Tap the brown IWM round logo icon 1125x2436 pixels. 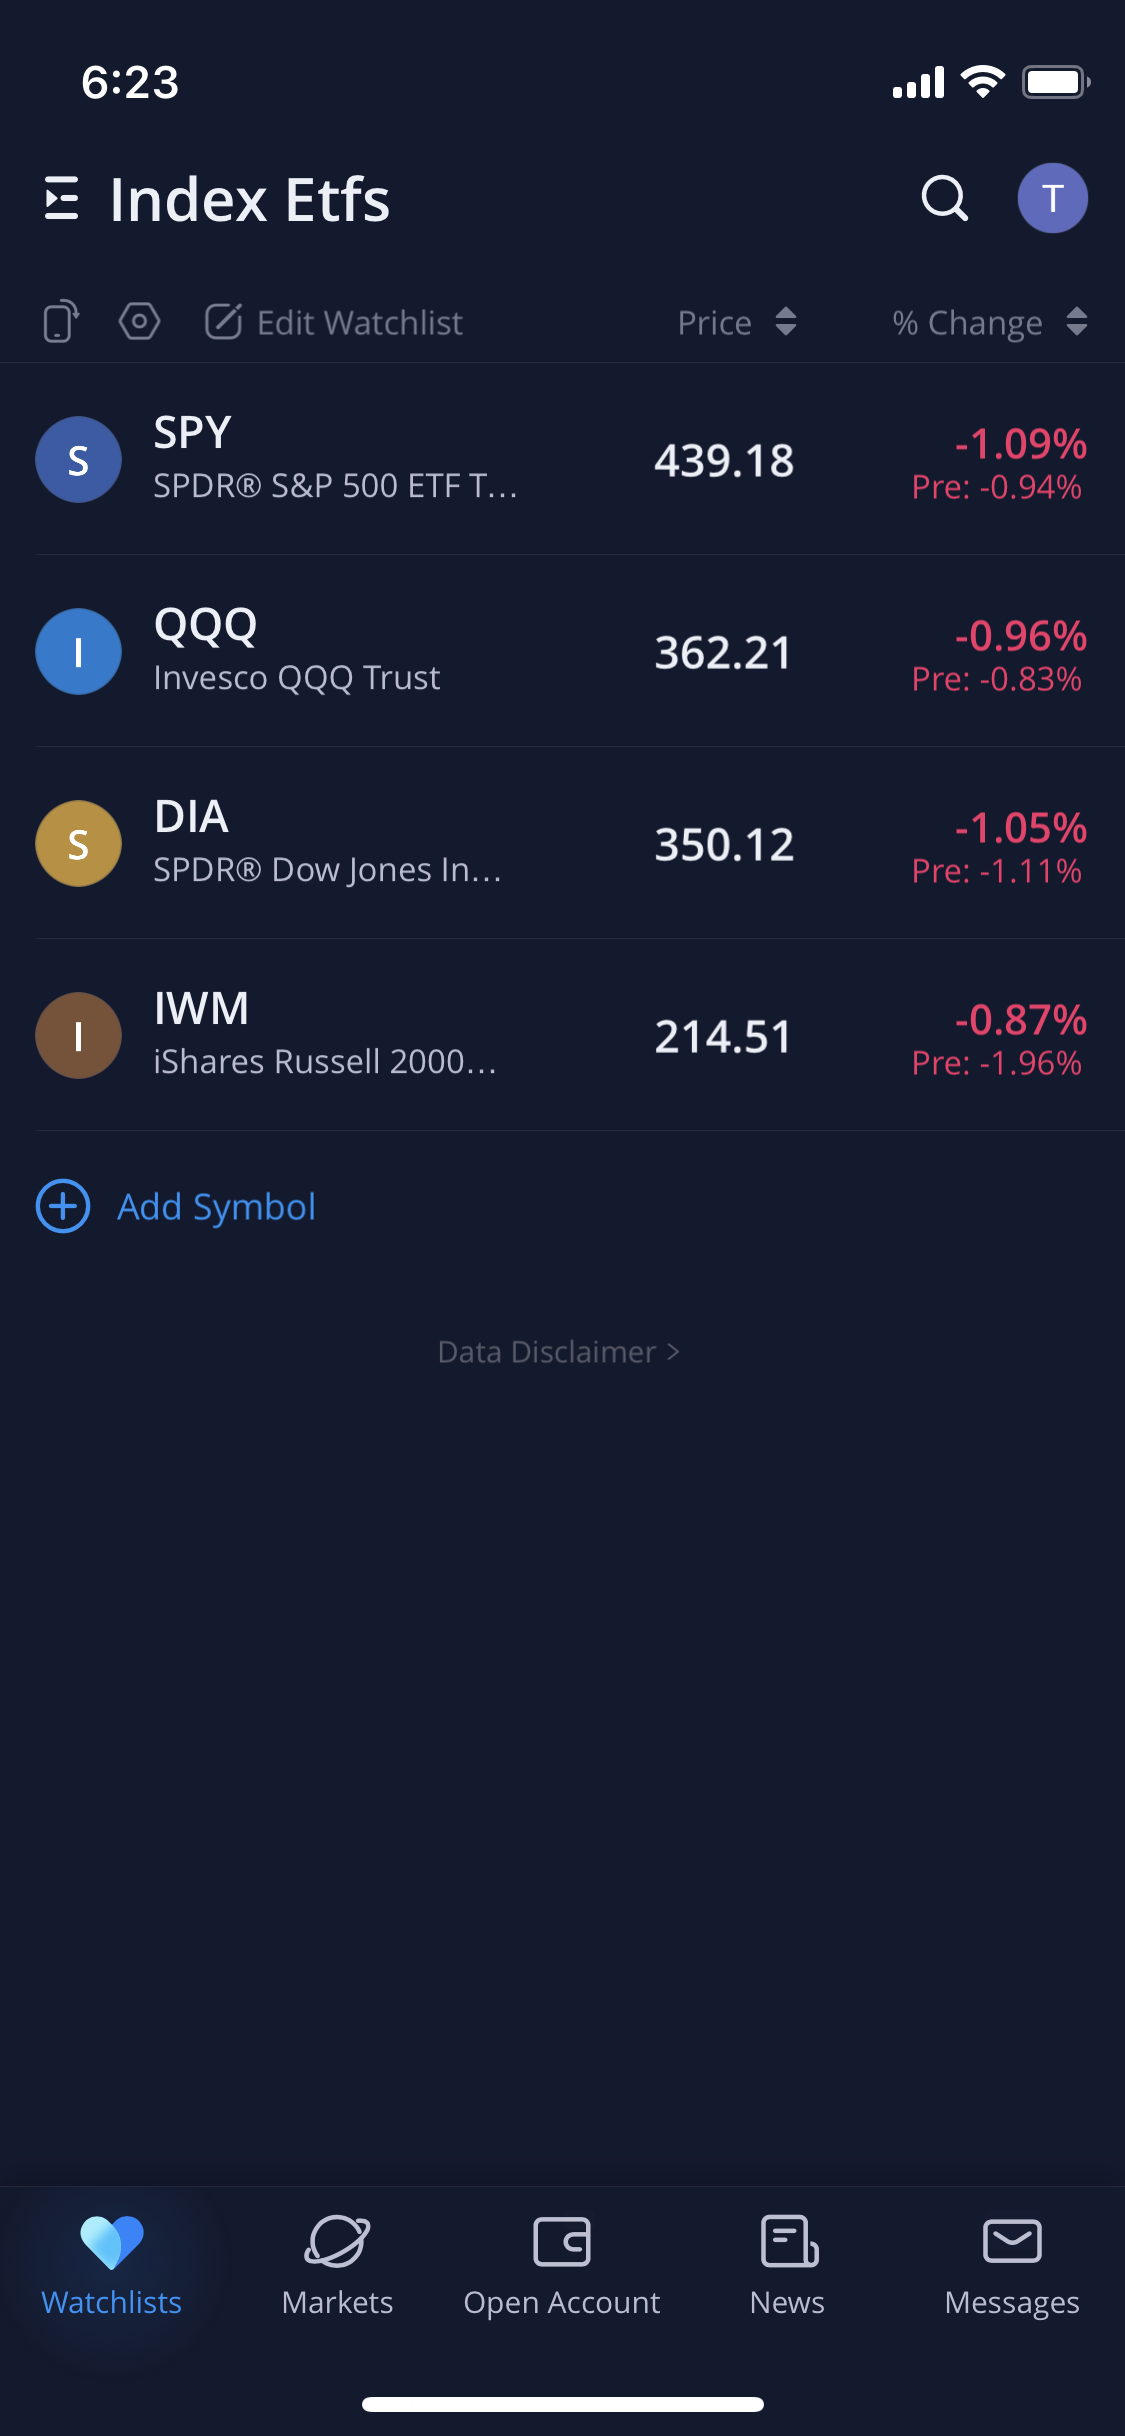78,1036
